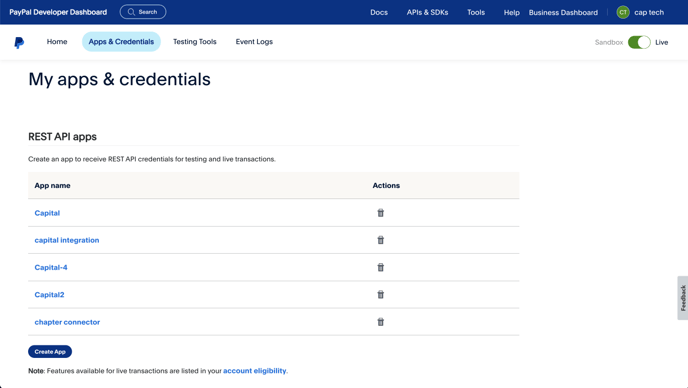Open the cap tech account menu
688x388 pixels.
pyautogui.click(x=649, y=12)
